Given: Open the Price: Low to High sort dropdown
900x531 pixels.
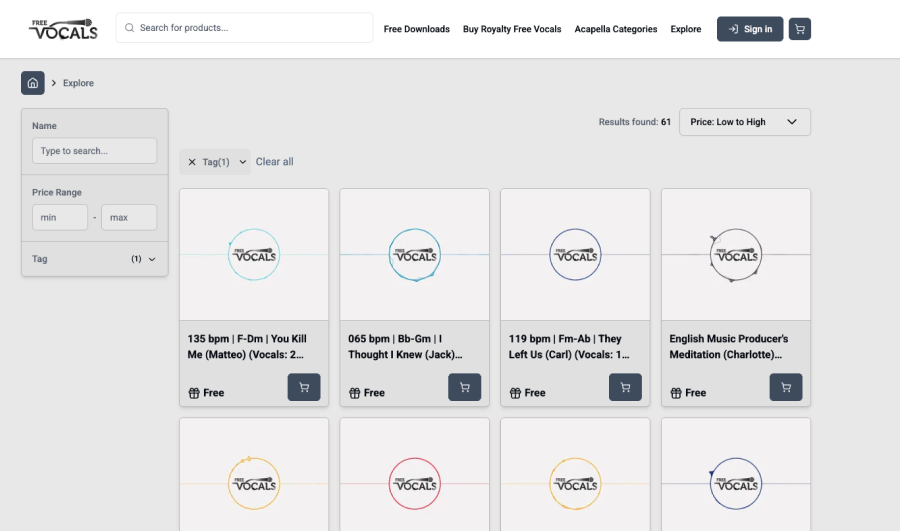Looking at the screenshot, I should pos(744,122).
